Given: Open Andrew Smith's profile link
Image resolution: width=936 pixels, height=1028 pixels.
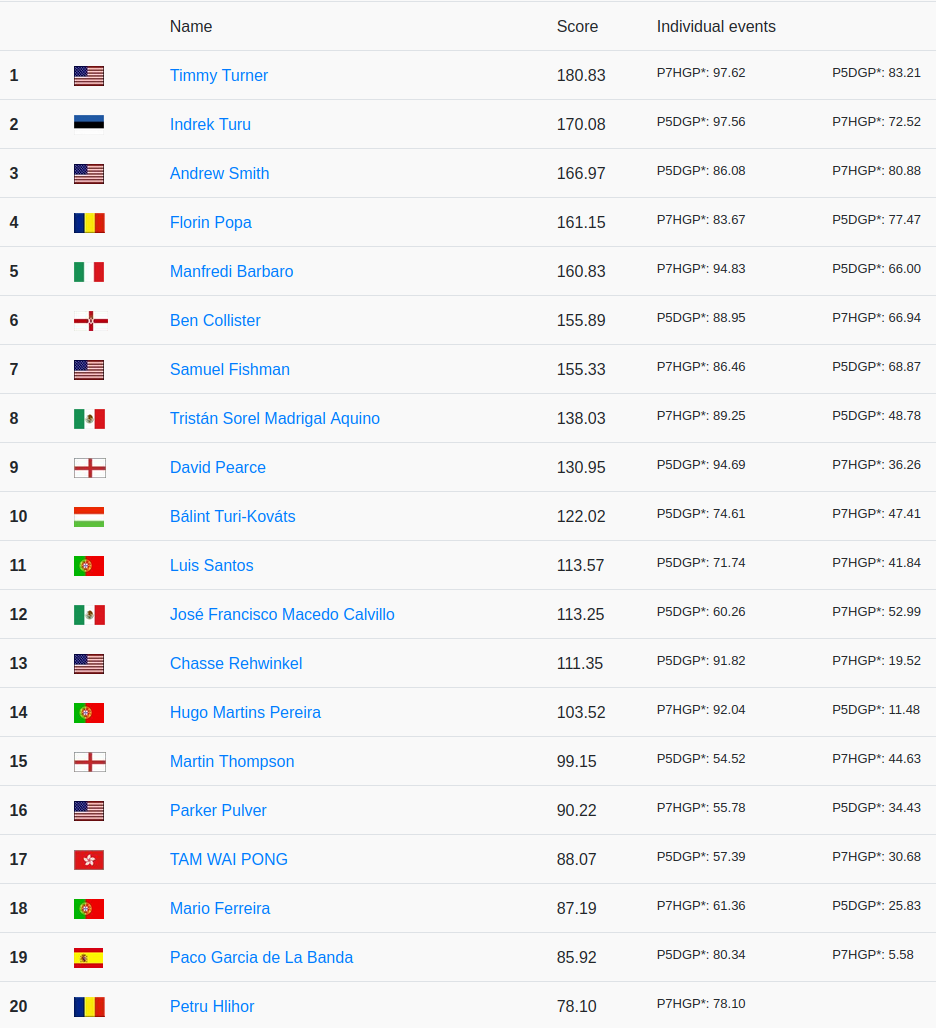Looking at the screenshot, I should 219,173.
